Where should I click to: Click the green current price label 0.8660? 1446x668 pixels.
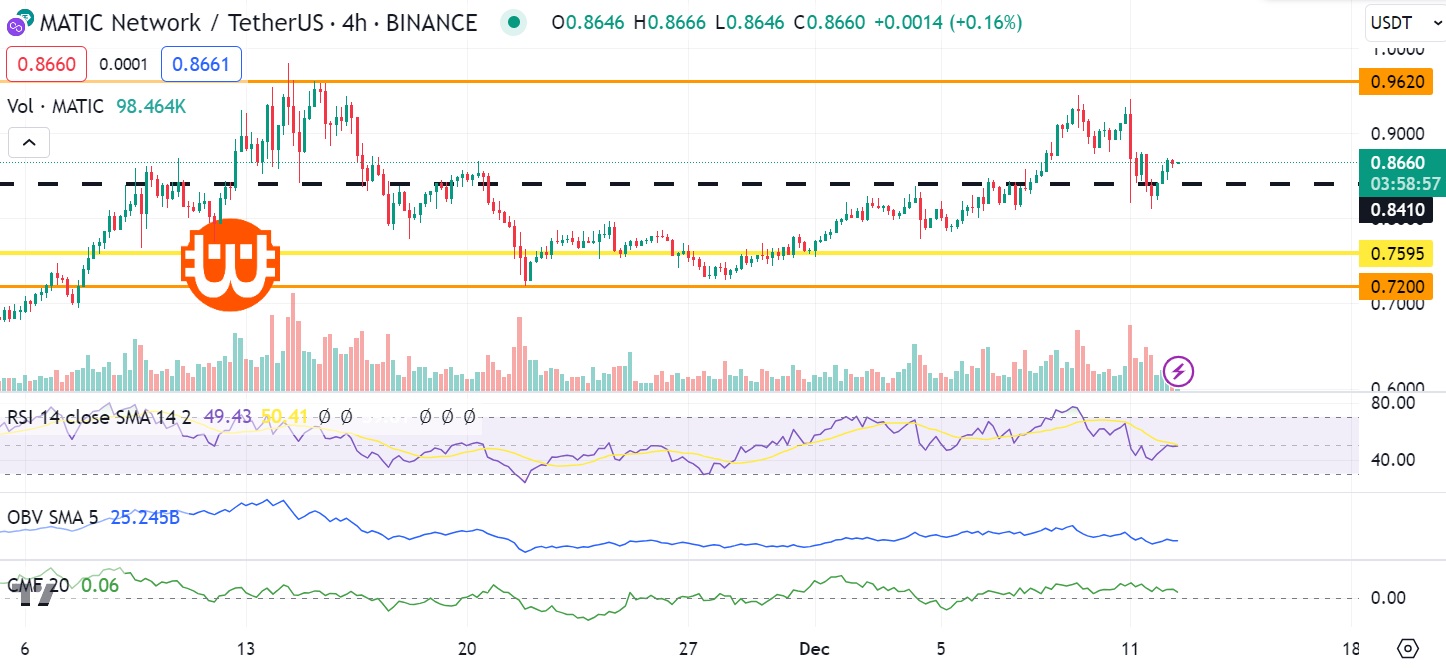point(1401,162)
